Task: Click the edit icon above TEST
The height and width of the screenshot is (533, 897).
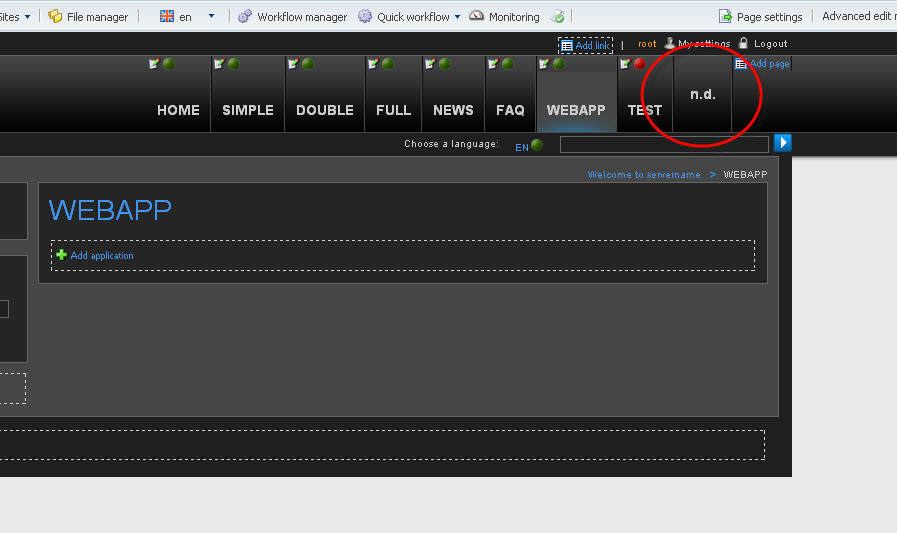Action: pos(625,63)
